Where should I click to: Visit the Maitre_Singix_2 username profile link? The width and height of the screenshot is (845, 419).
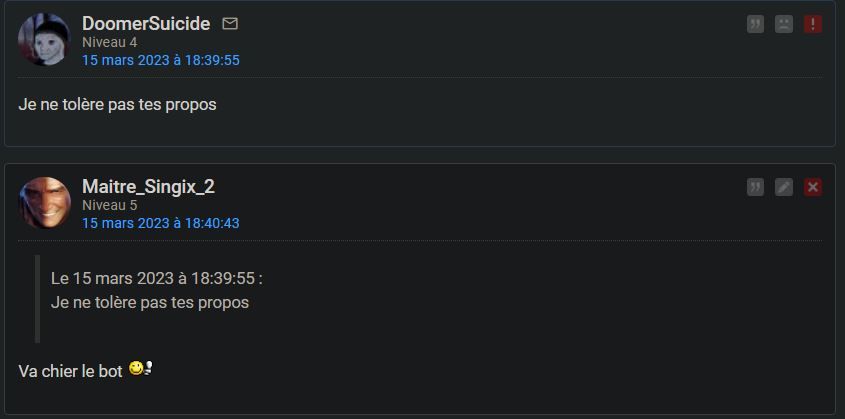(148, 187)
